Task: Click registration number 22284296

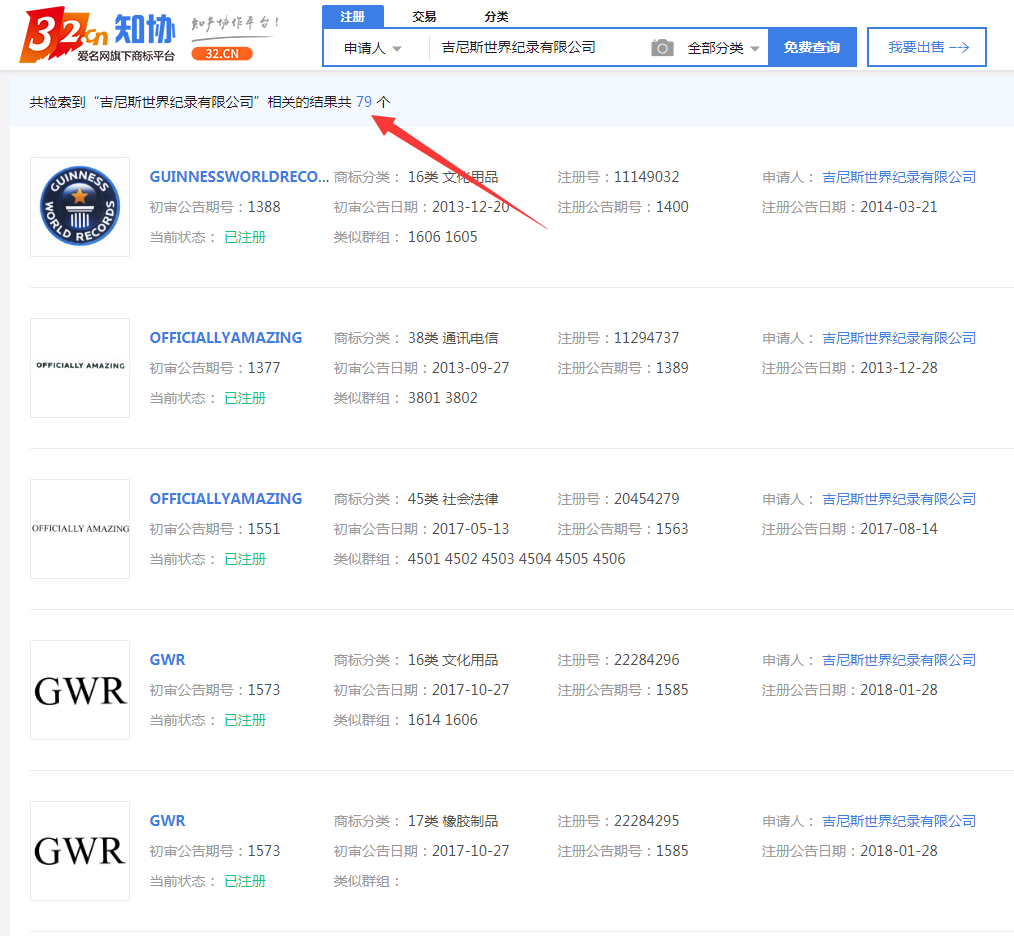Action: [647, 660]
